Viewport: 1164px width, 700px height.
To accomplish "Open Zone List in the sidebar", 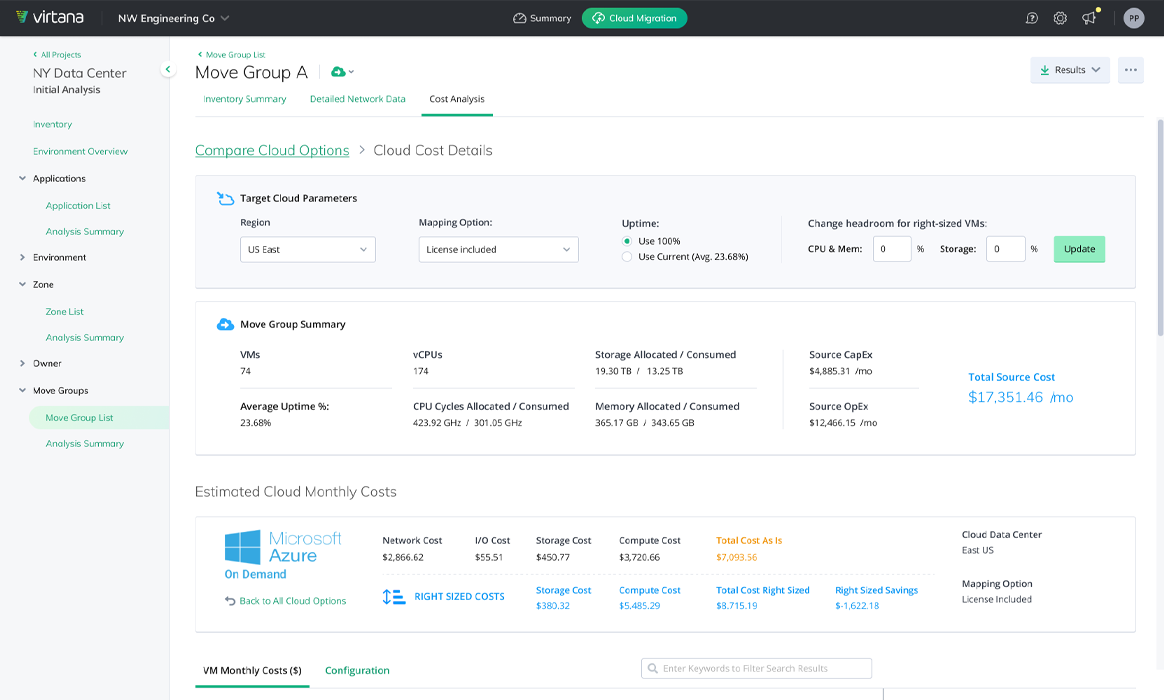I will (65, 312).
